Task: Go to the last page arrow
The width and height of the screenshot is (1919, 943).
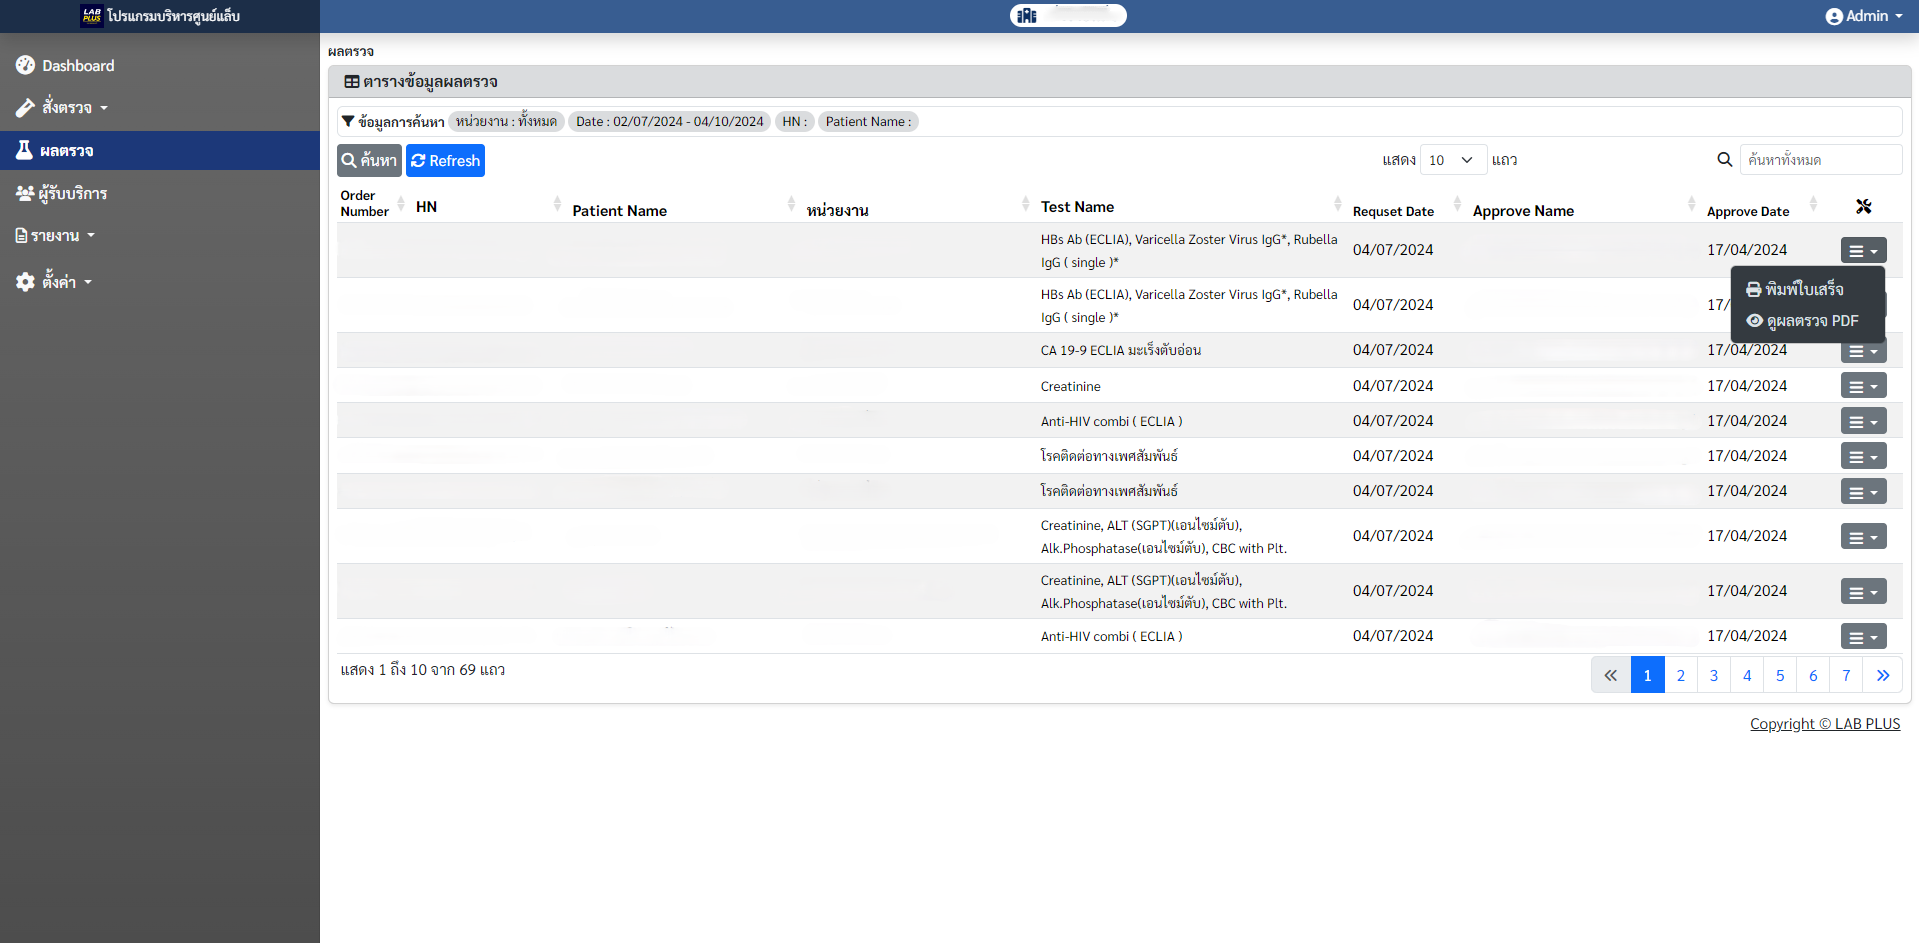Action: 1882,675
